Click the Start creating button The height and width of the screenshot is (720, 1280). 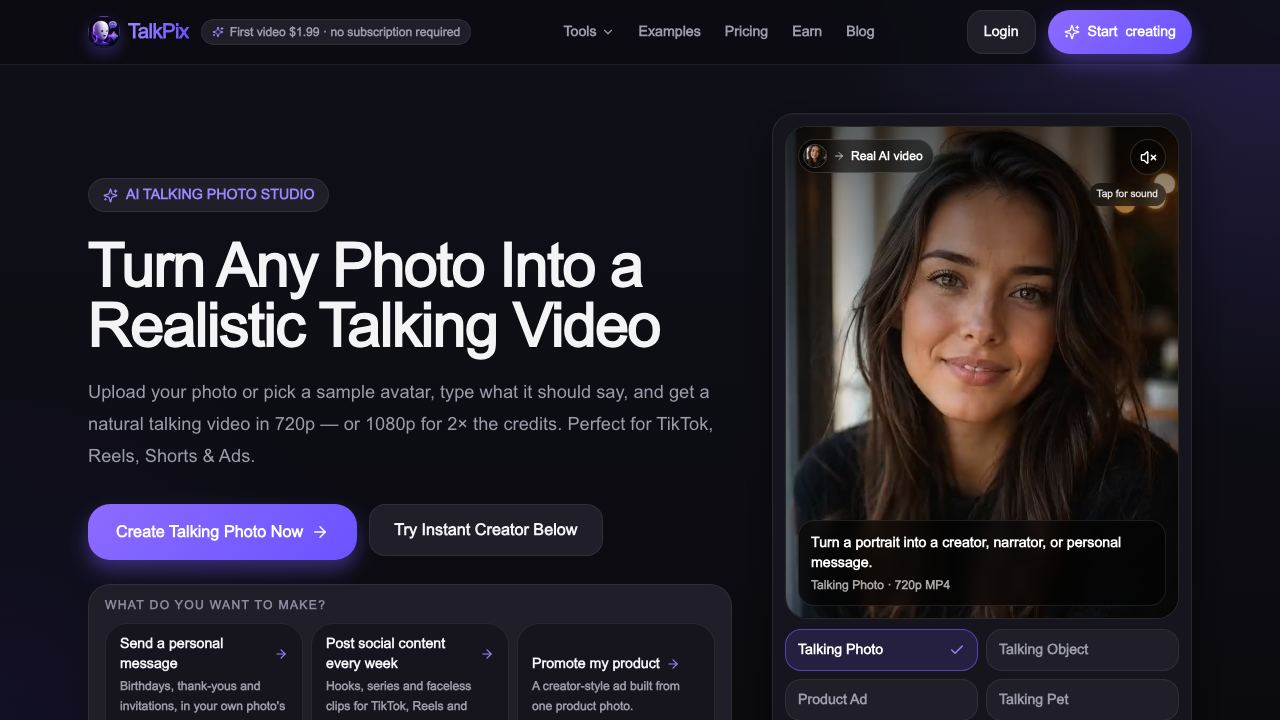coord(1120,32)
